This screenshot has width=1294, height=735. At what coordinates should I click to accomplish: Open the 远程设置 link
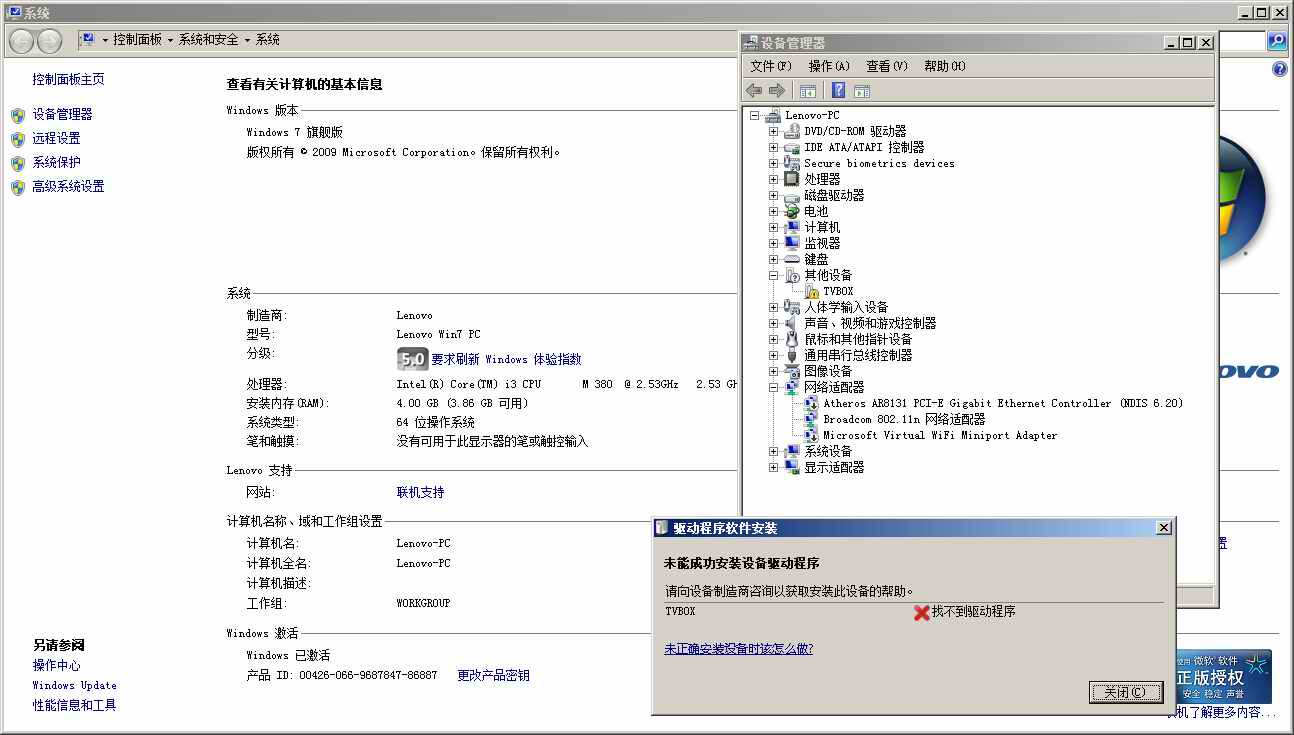pos(56,138)
